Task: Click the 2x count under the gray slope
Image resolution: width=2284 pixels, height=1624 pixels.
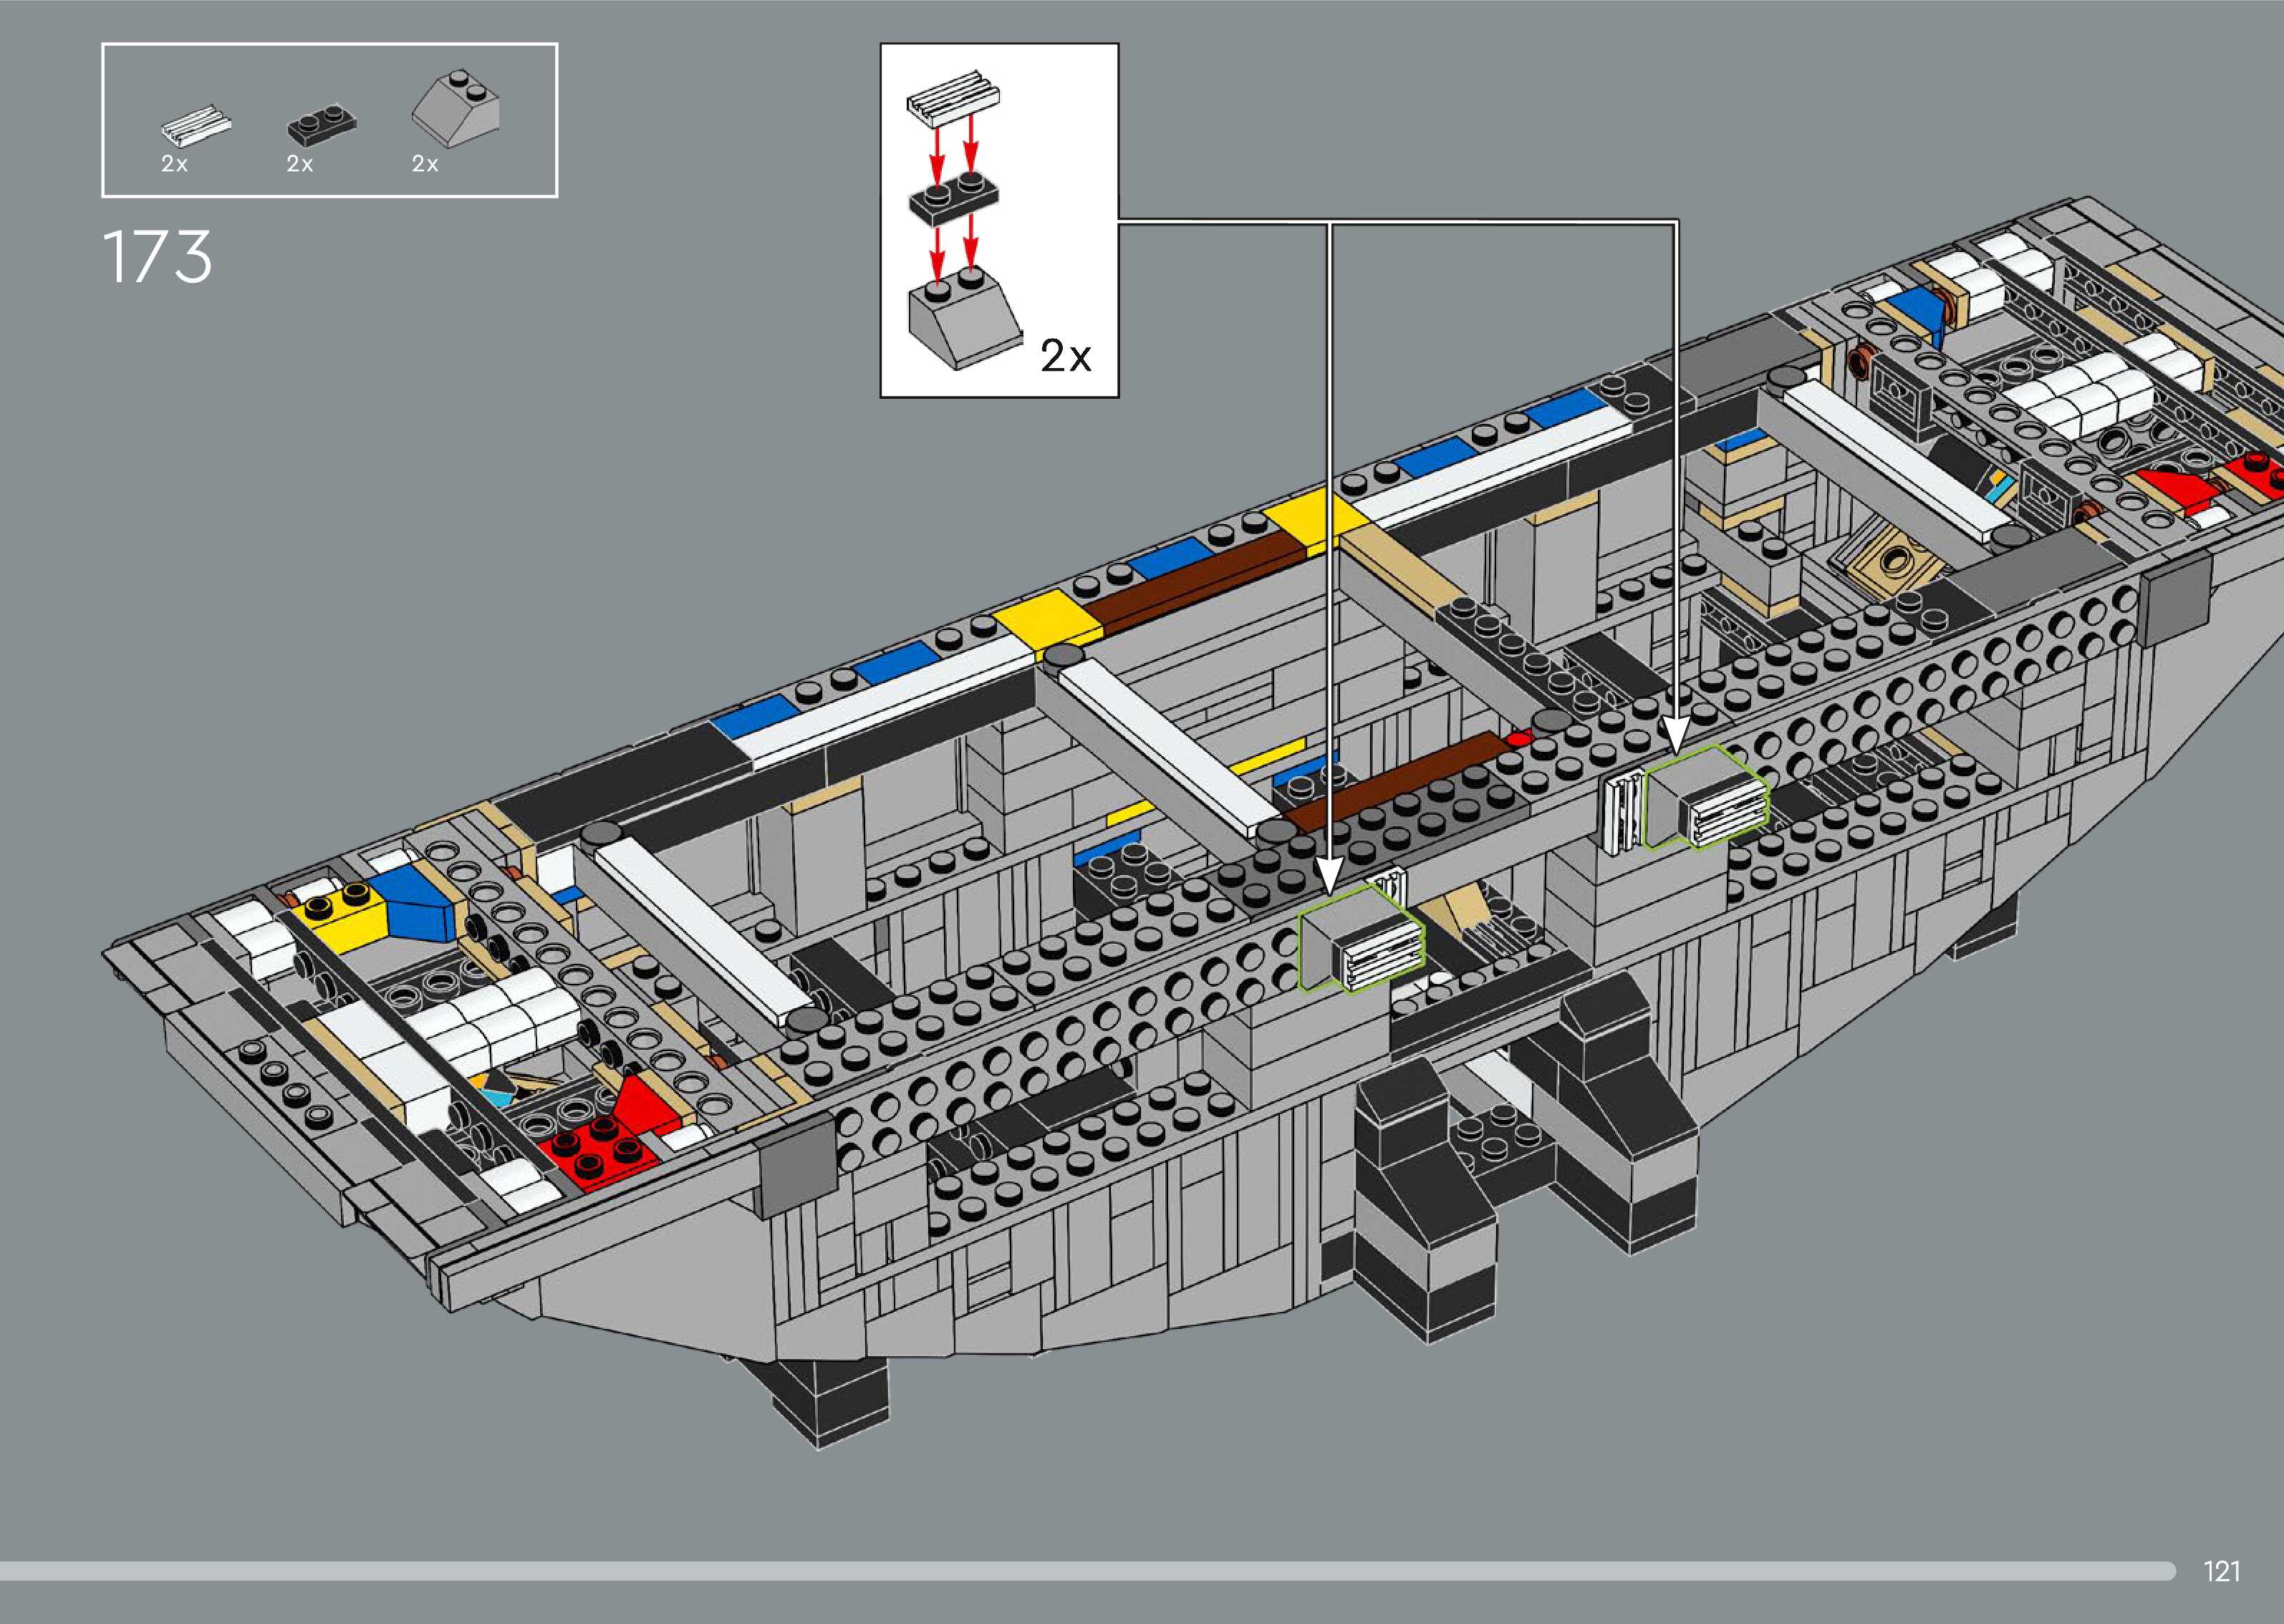Action: click(x=425, y=164)
